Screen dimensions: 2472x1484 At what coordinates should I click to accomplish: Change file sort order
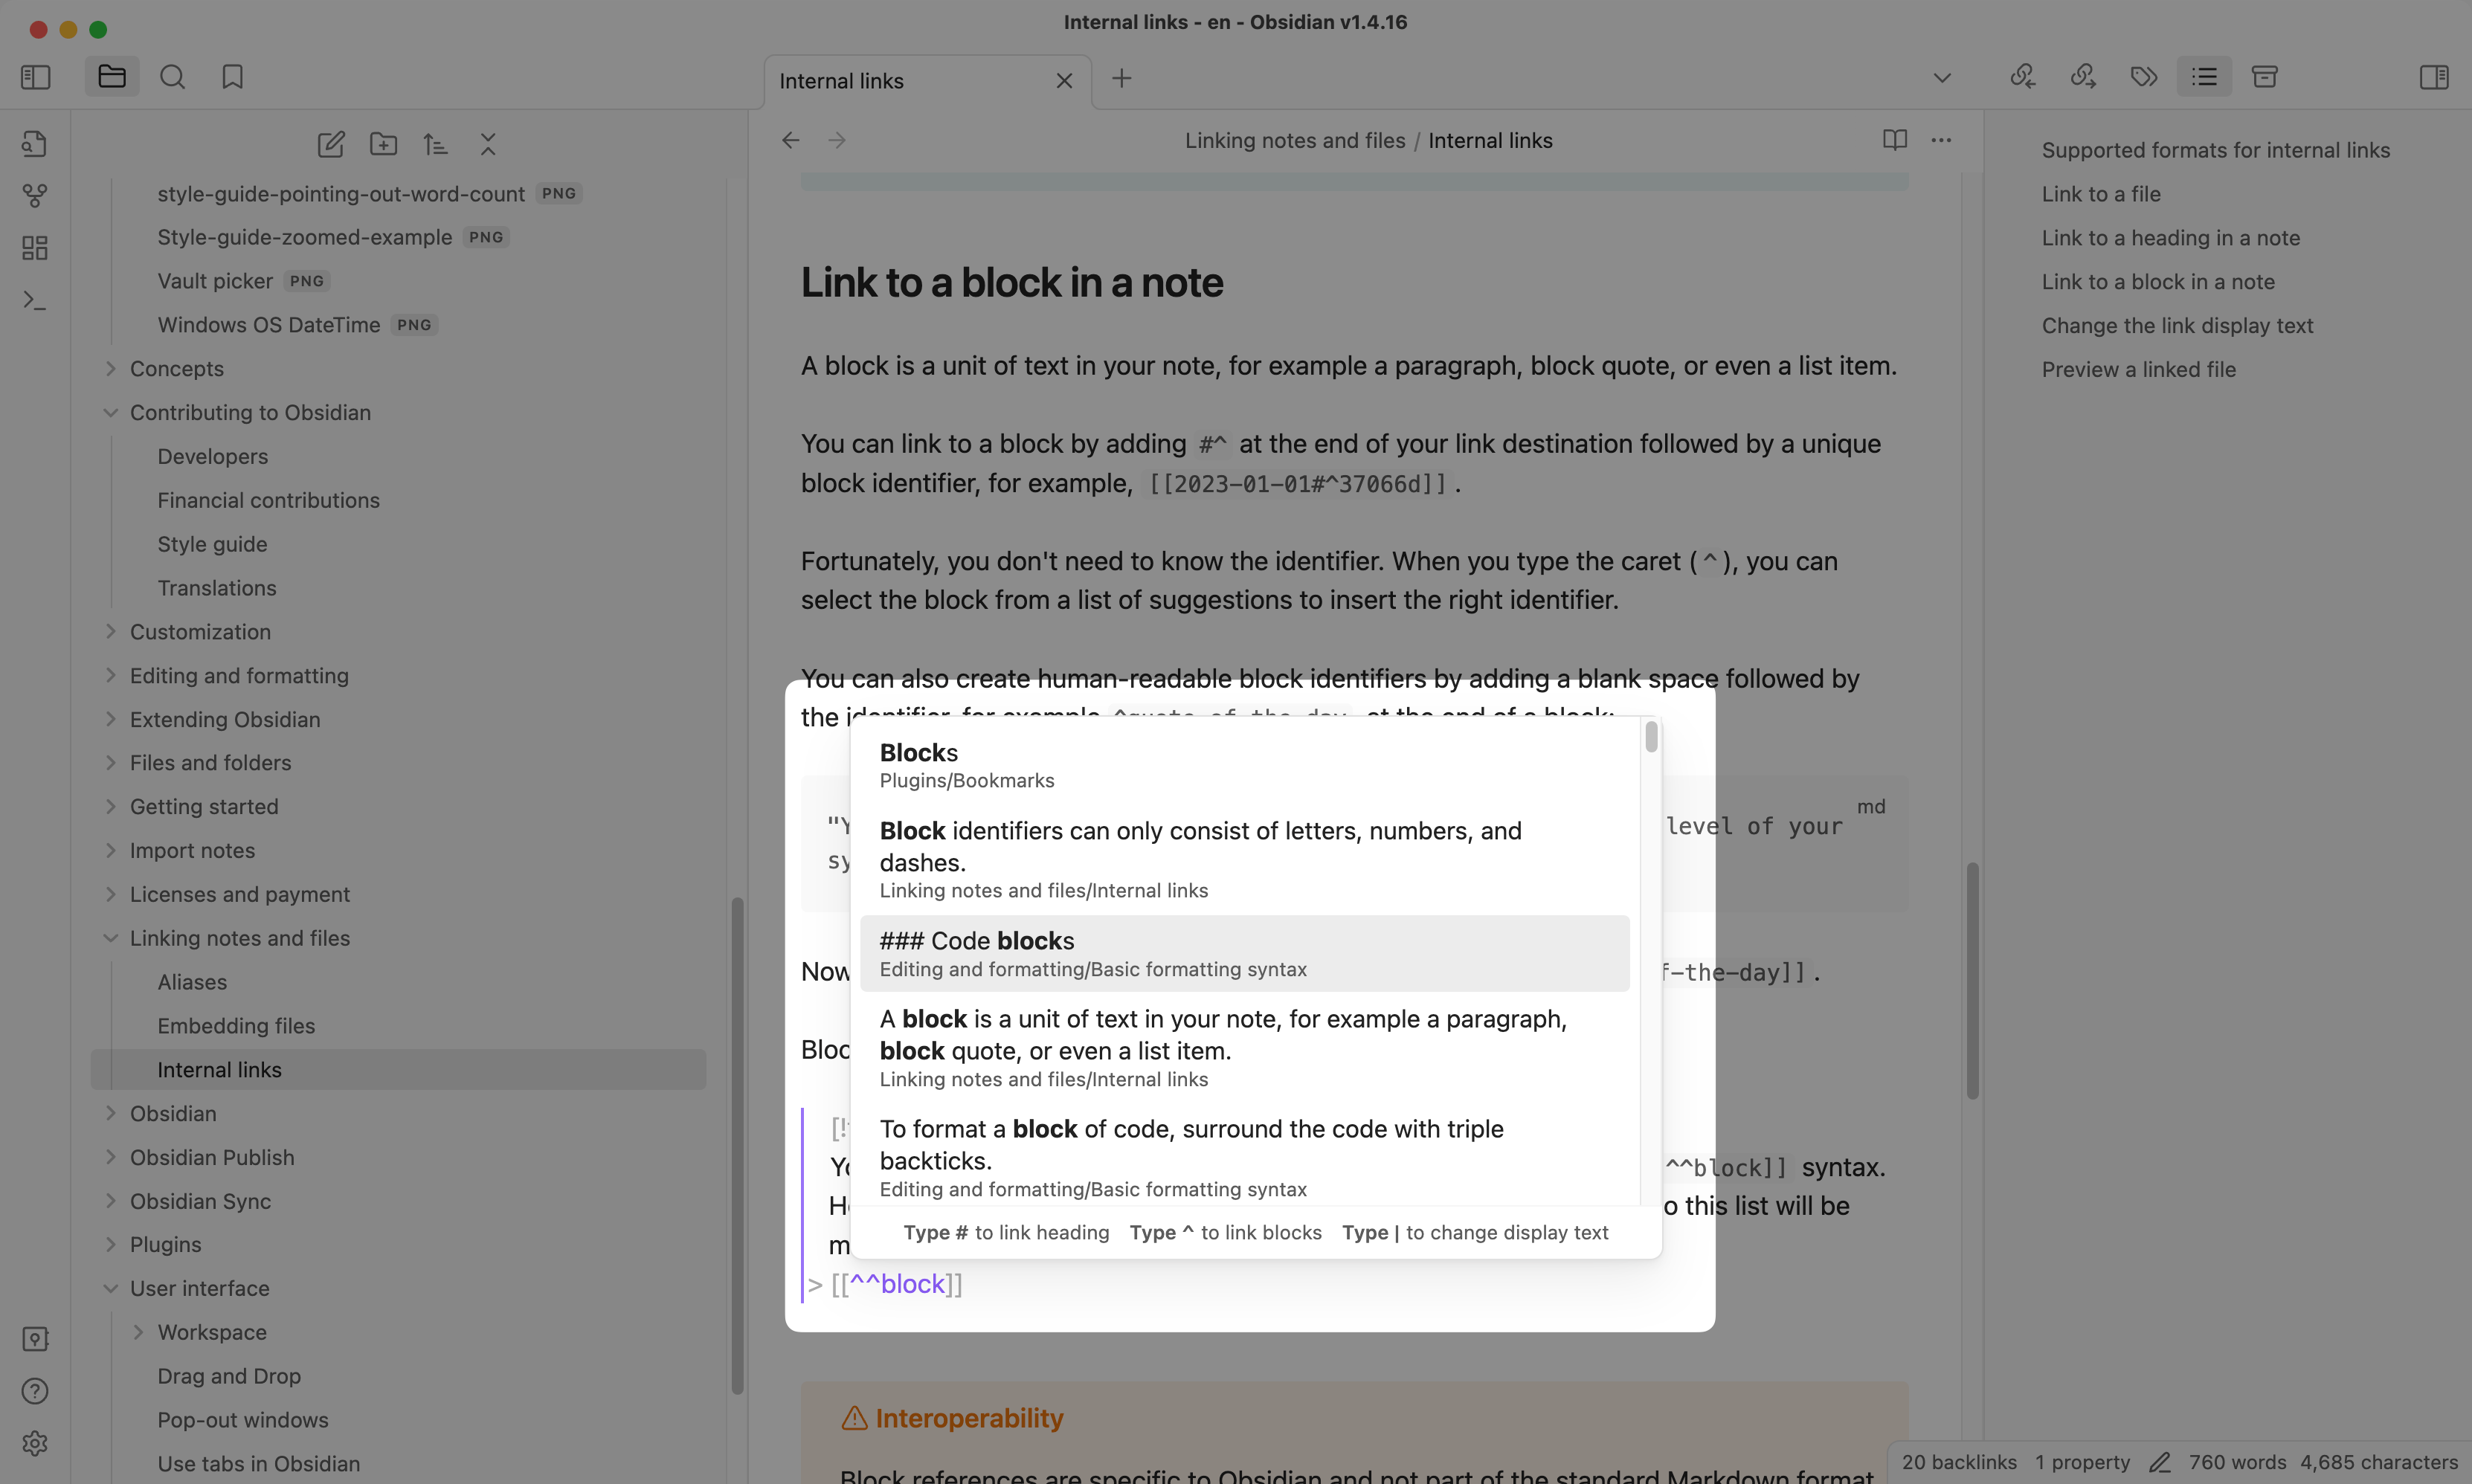(435, 144)
